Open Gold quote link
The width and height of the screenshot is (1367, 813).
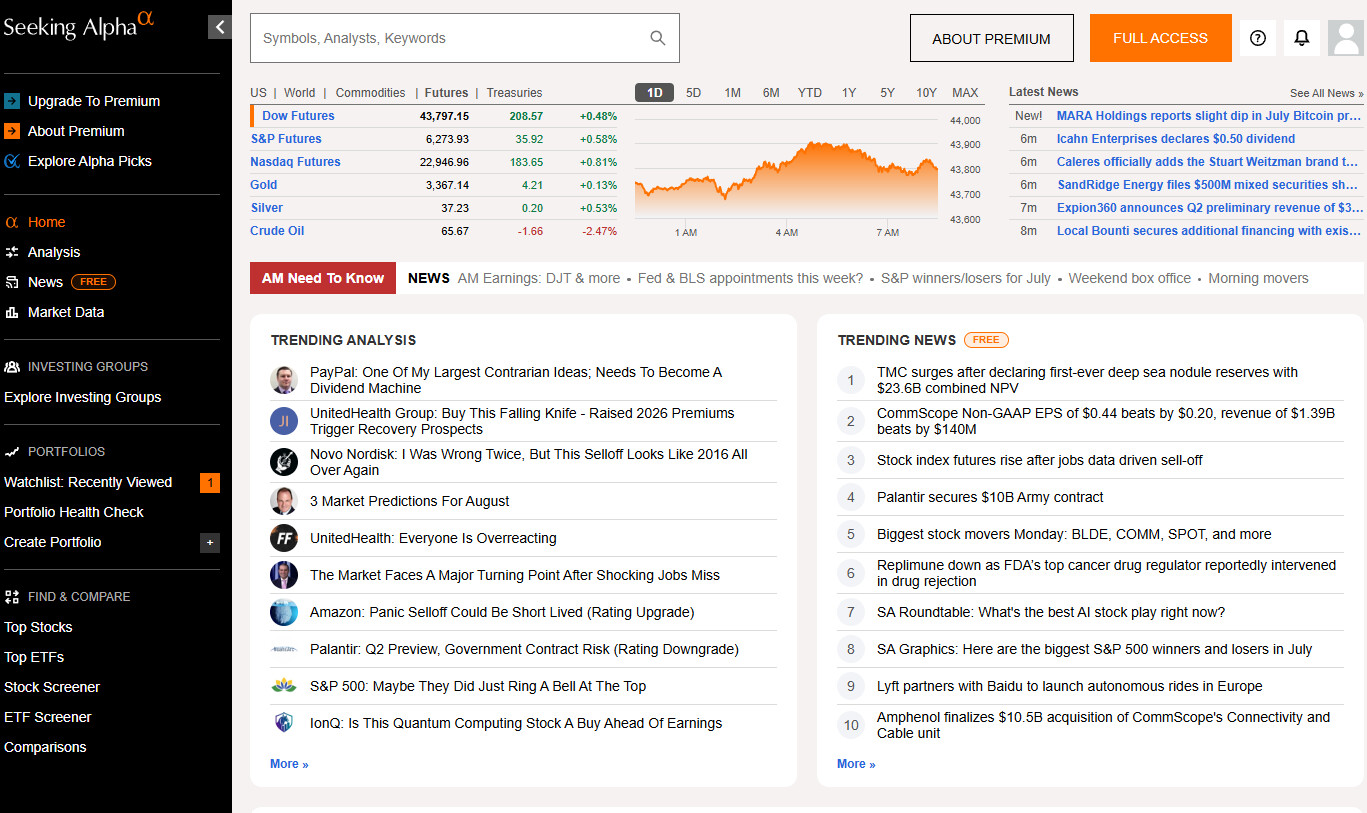coord(264,185)
